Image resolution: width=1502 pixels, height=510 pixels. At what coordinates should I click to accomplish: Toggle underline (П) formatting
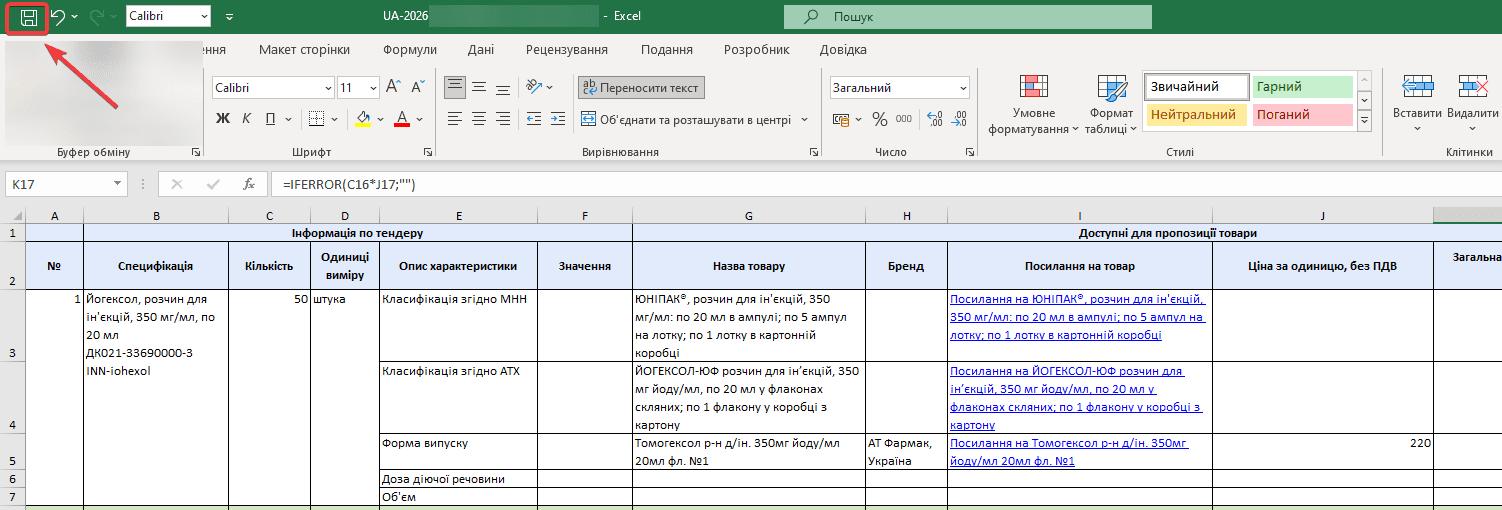pyautogui.click(x=270, y=119)
